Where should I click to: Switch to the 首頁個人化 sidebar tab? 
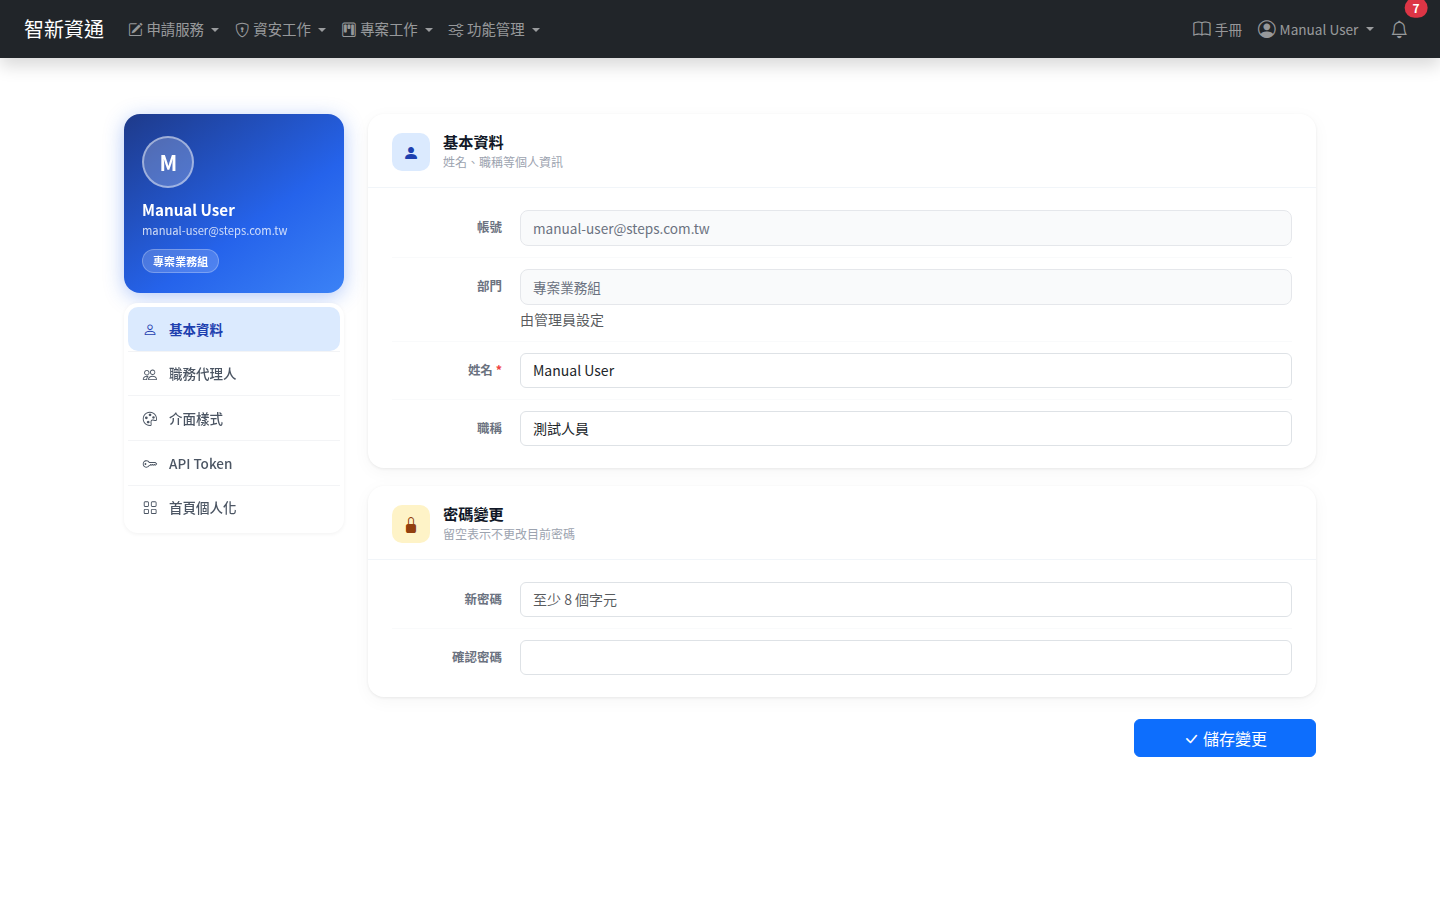[234, 508]
